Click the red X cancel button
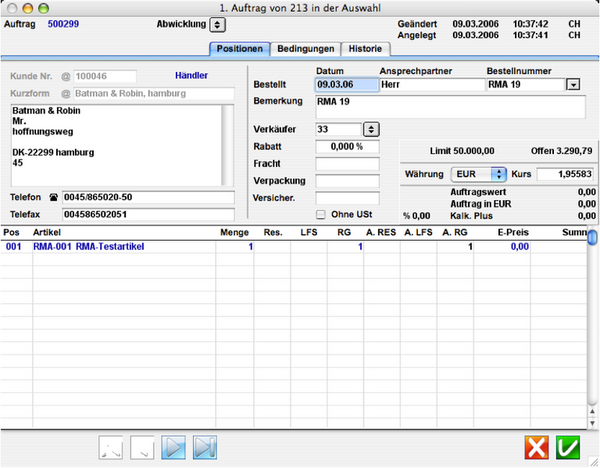Screen dimensions: 600x468 coord(539,447)
